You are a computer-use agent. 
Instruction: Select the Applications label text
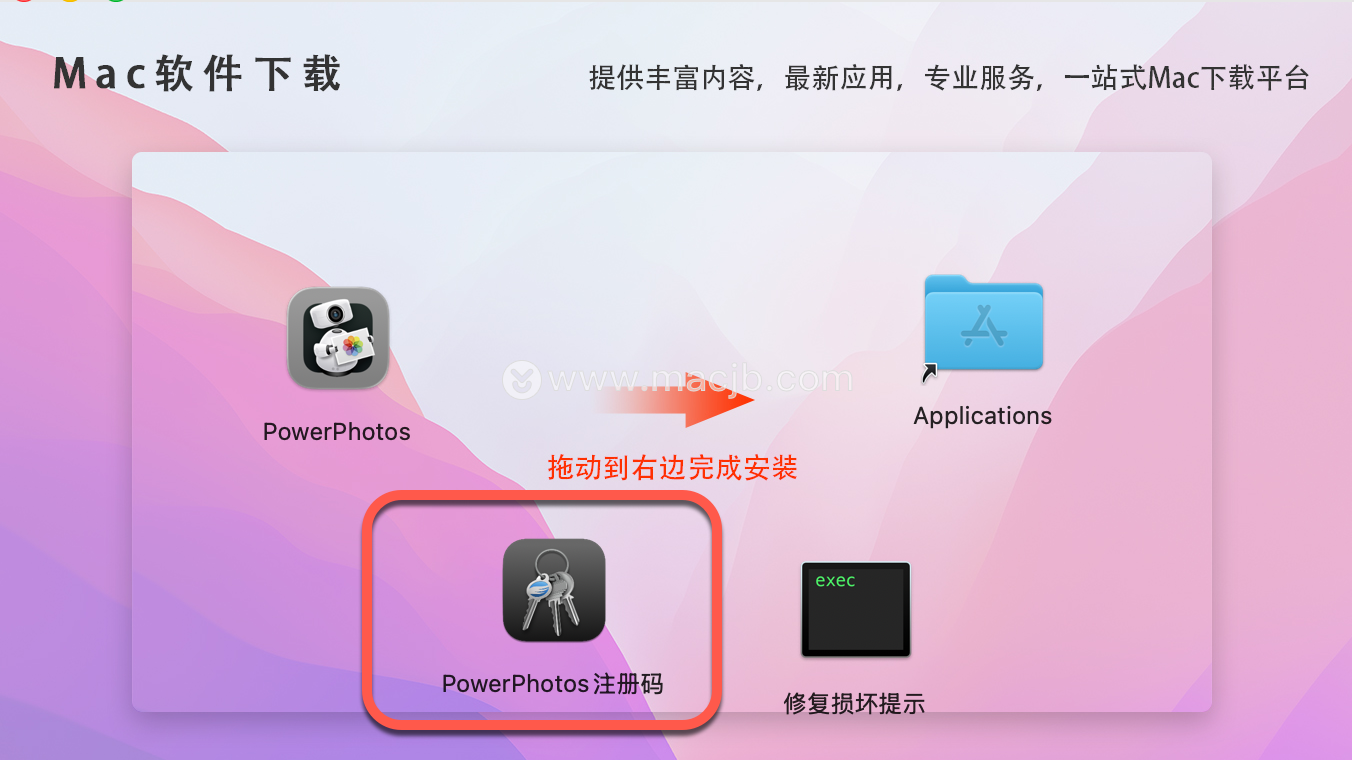(x=983, y=416)
